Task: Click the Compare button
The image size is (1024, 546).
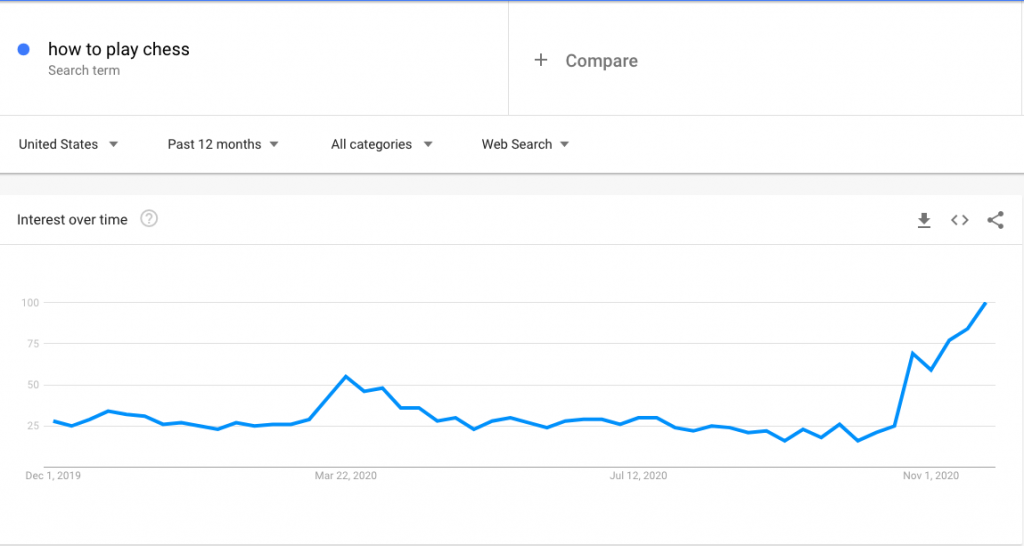Action: 586,61
